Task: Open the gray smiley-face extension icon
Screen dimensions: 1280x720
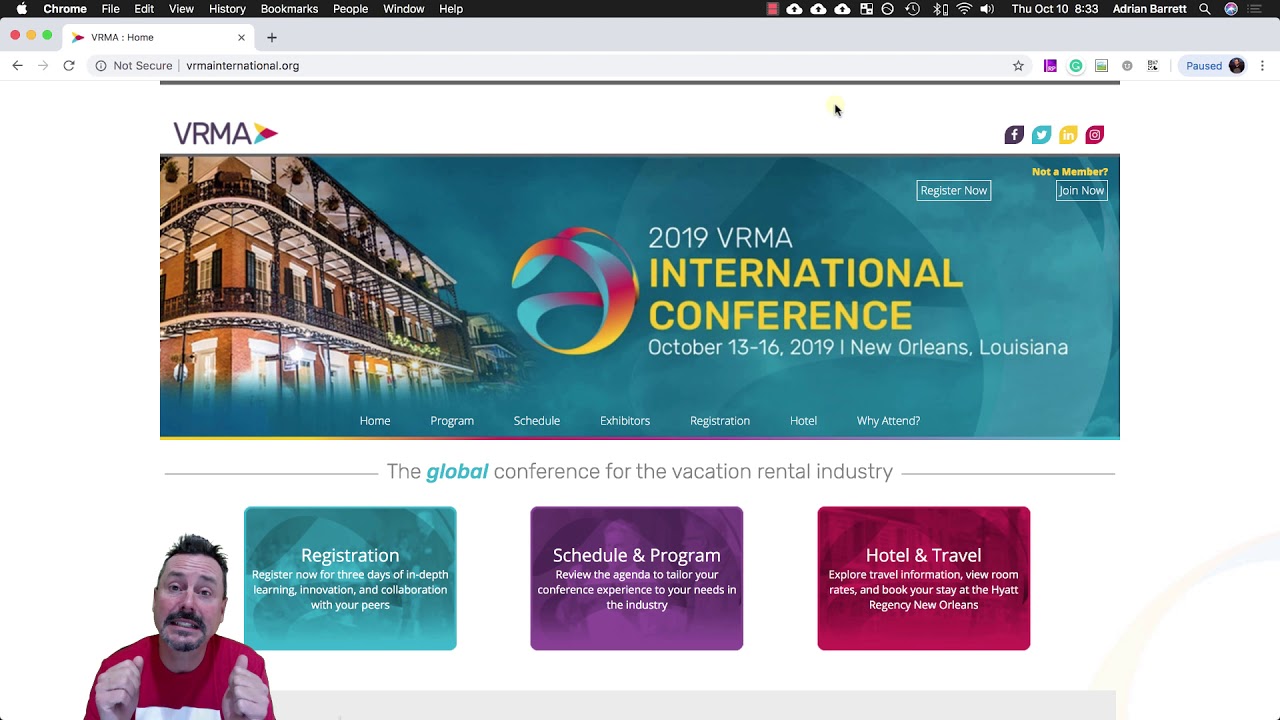Action: pos(1127,66)
